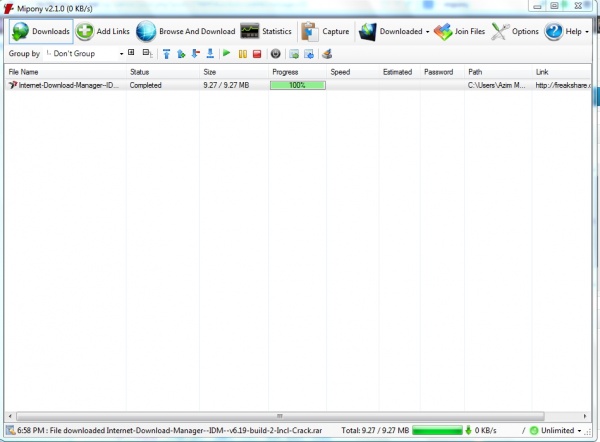Sort by Estimated column header
Image resolution: width=600 pixels, height=442 pixels.
pyautogui.click(x=400, y=72)
